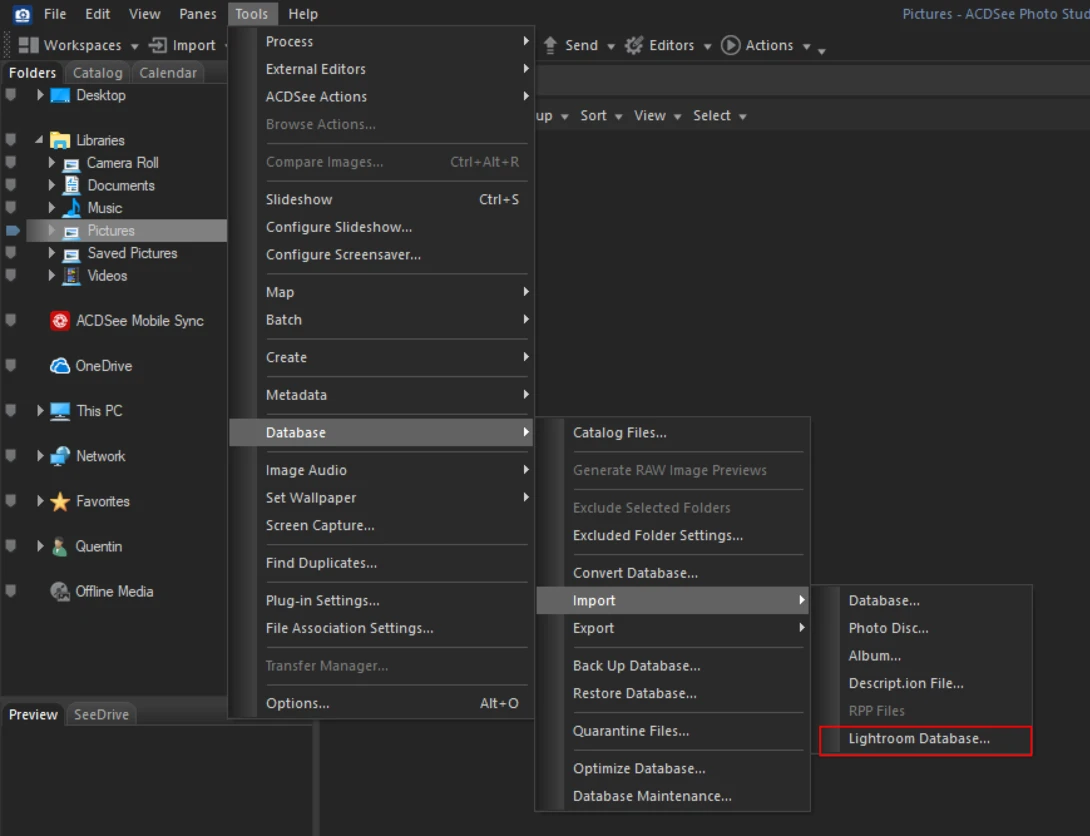Click the Editors gear icon

[x=633, y=45]
